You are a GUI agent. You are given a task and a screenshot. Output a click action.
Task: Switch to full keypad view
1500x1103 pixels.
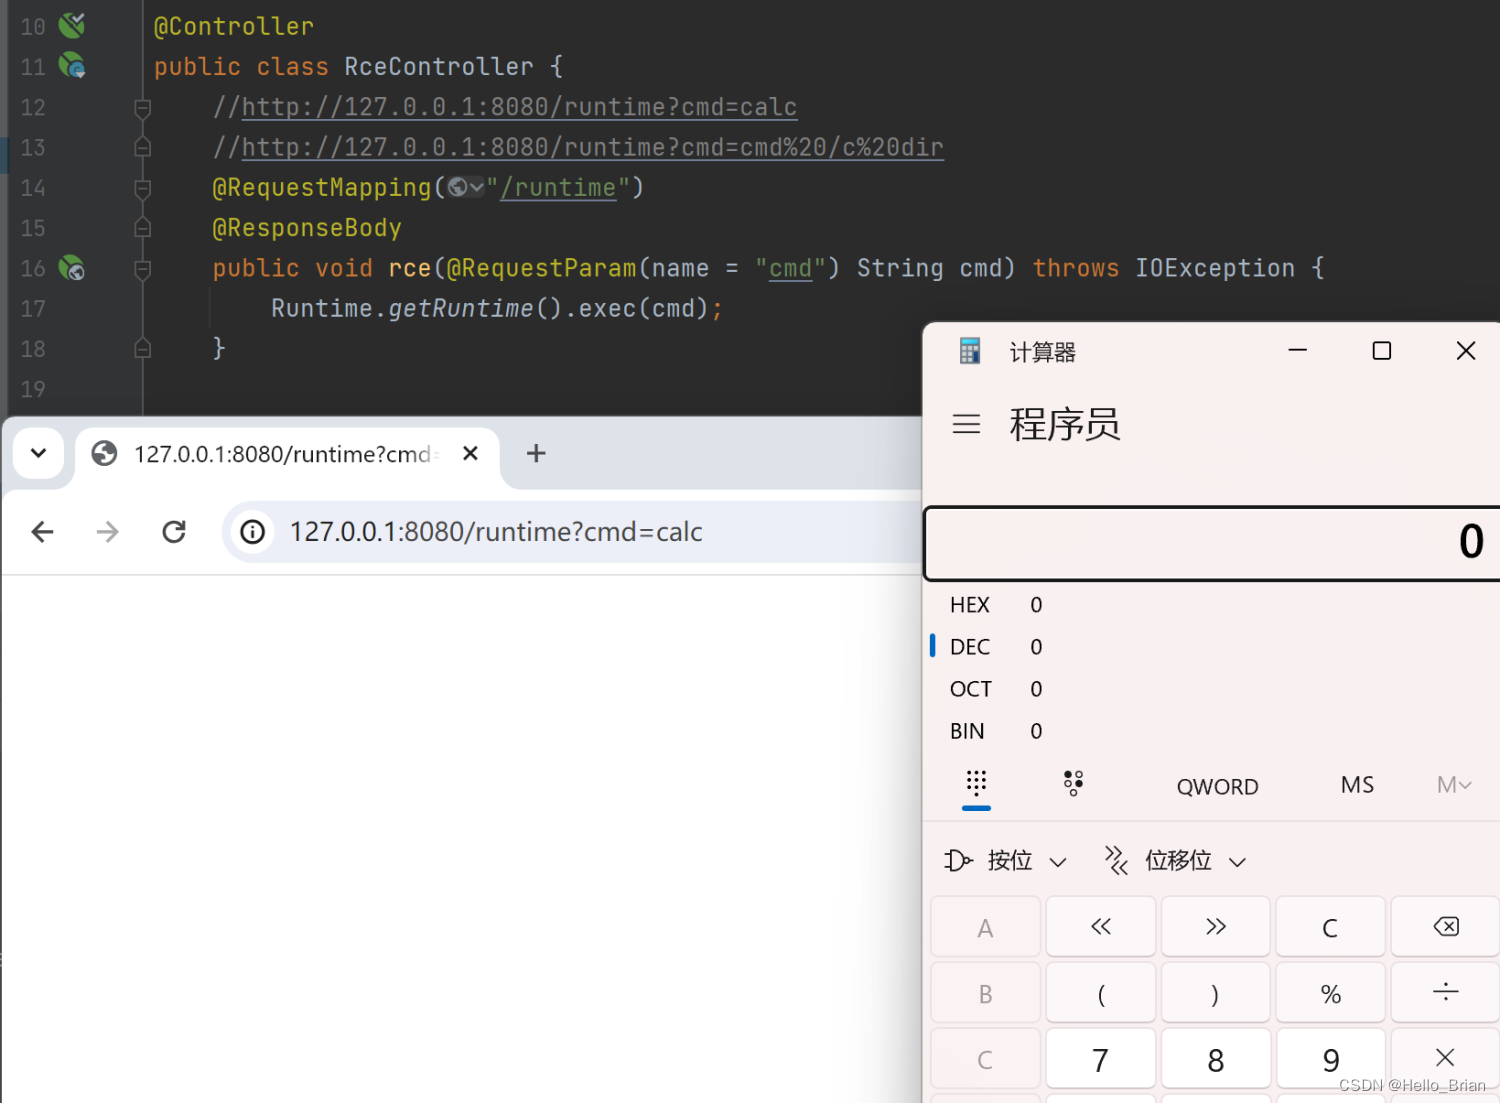[977, 784]
